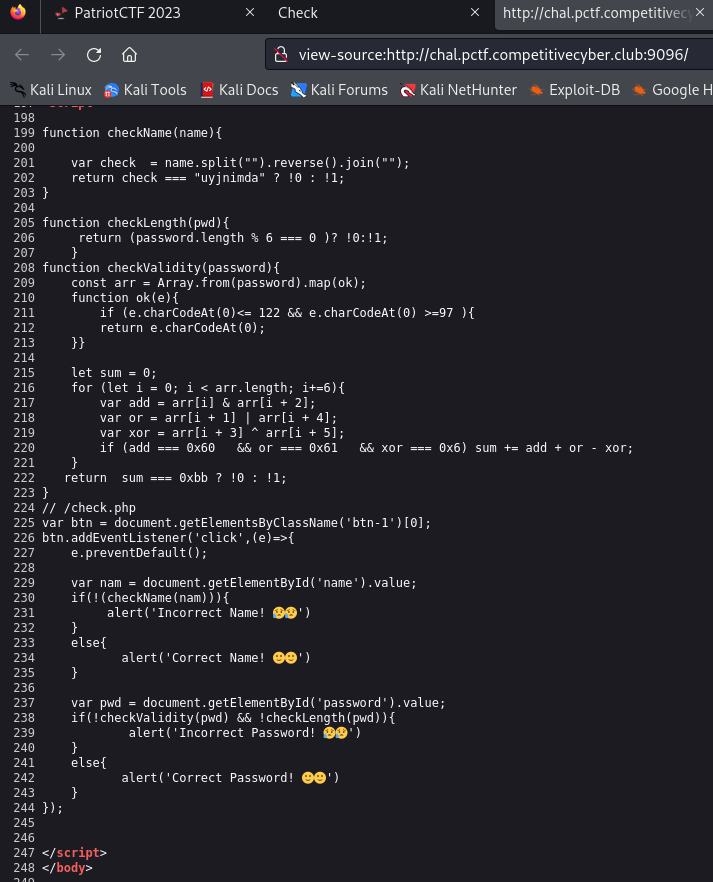Open the Kali Docs bookmark
The height and width of the screenshot is (882, 713).
(240, 90)
